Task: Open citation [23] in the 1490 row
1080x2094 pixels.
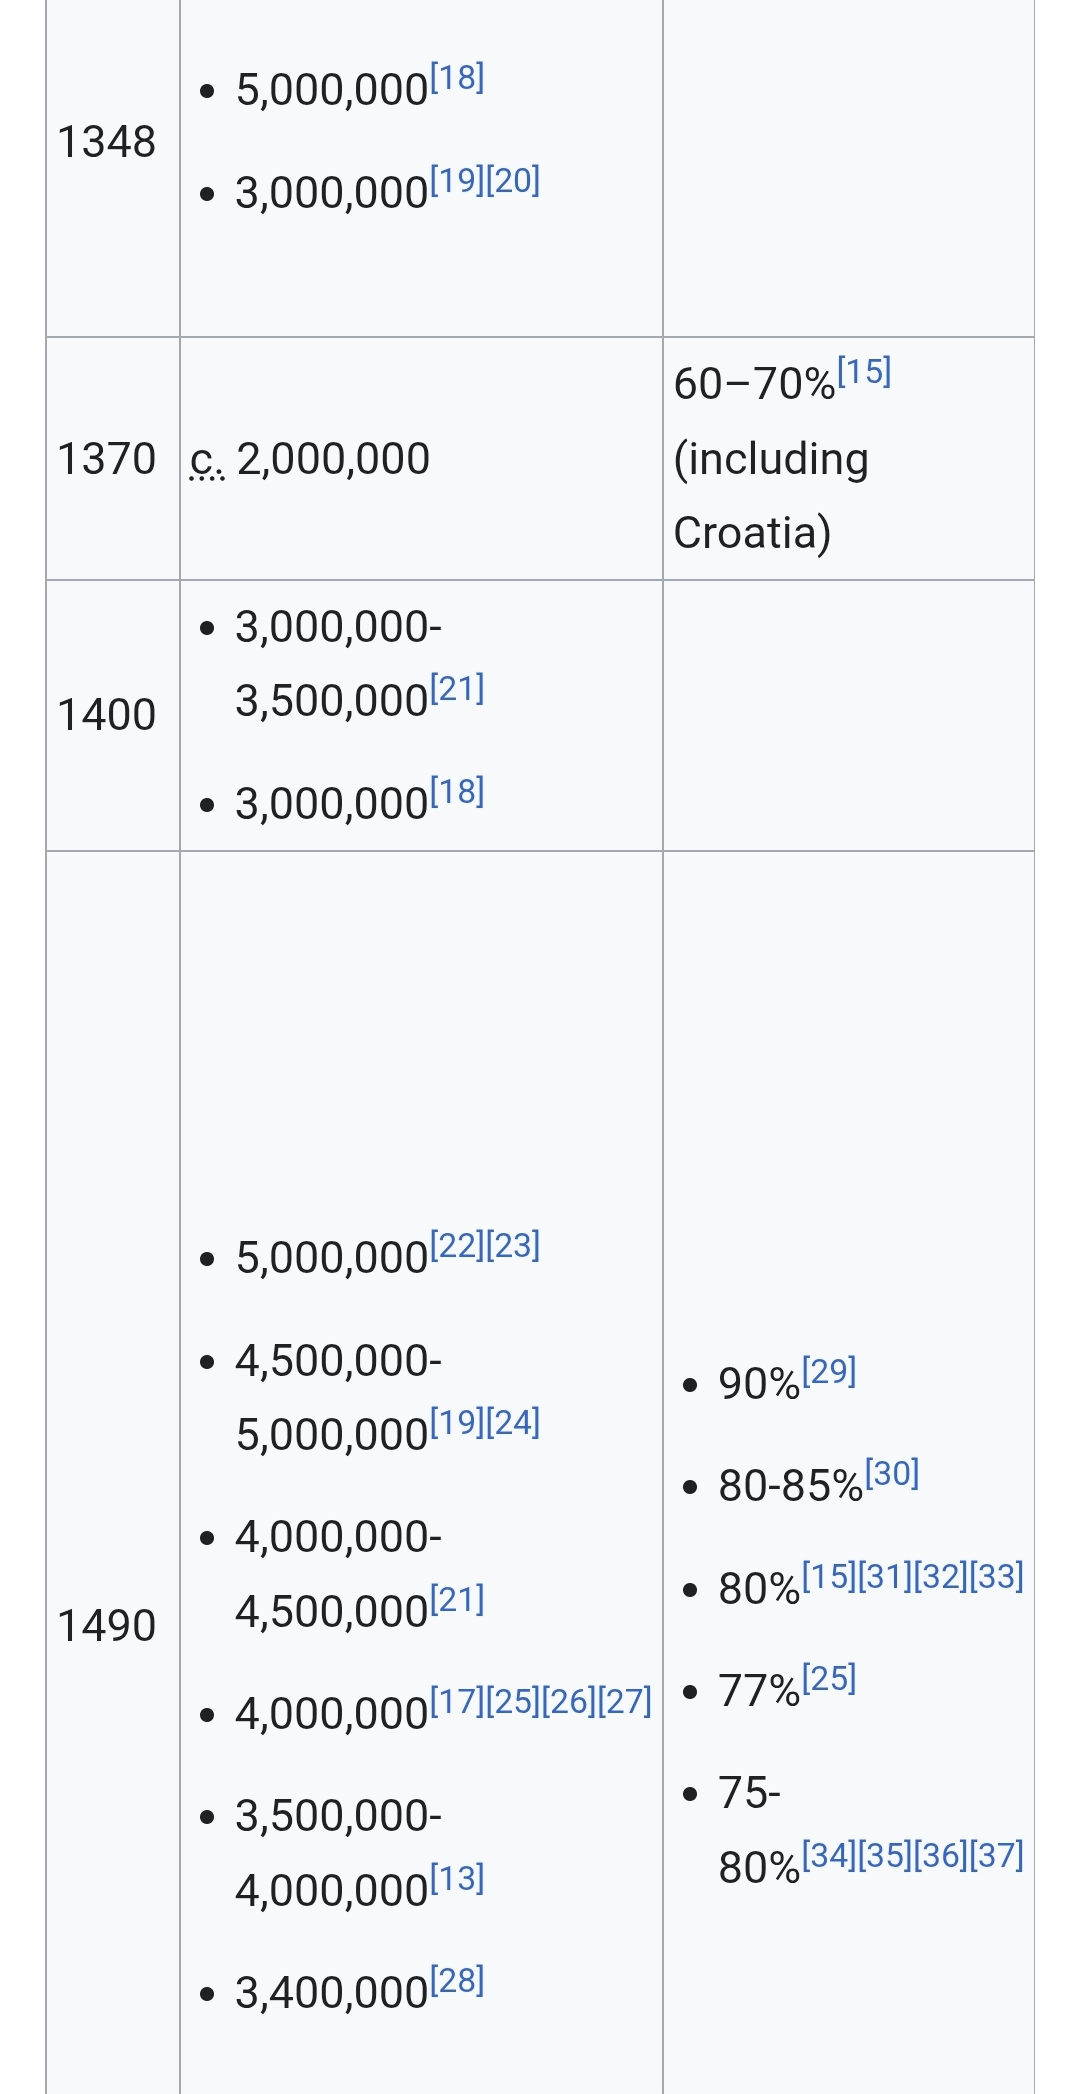Action: click(x=513, y=1246)
